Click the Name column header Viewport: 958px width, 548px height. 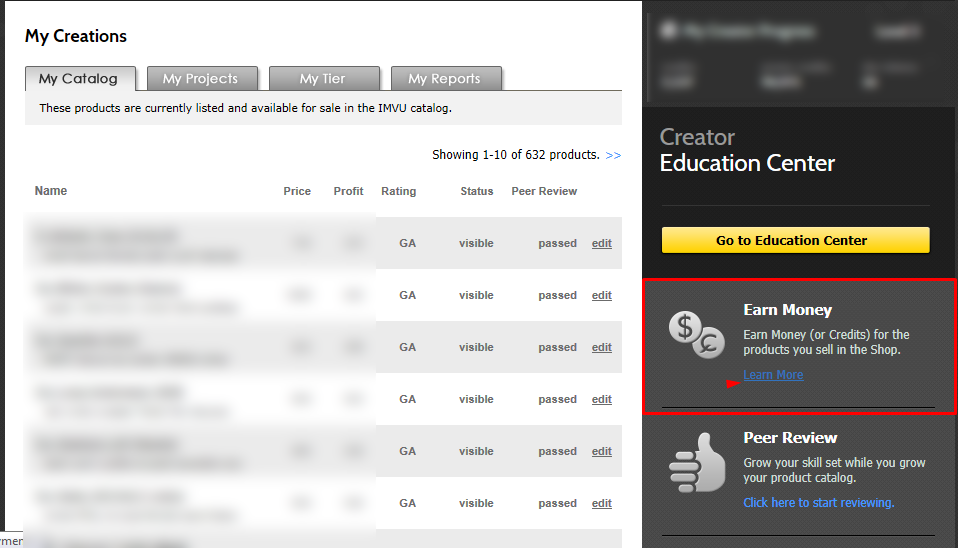click(x=51, y=191)
